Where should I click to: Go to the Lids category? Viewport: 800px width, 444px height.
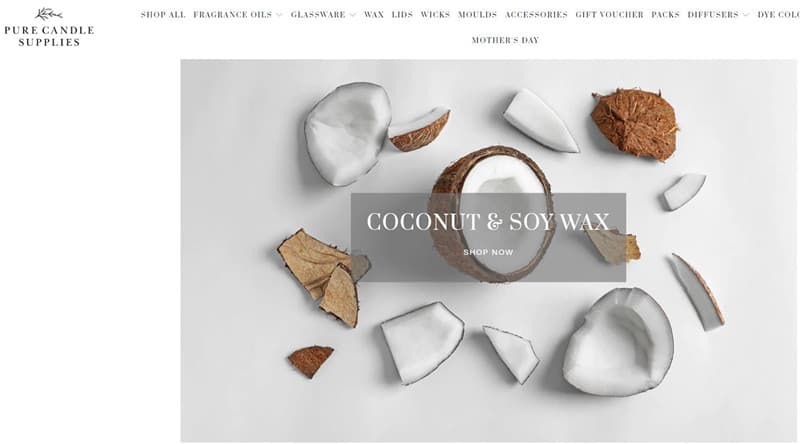[x=402, y=15]
